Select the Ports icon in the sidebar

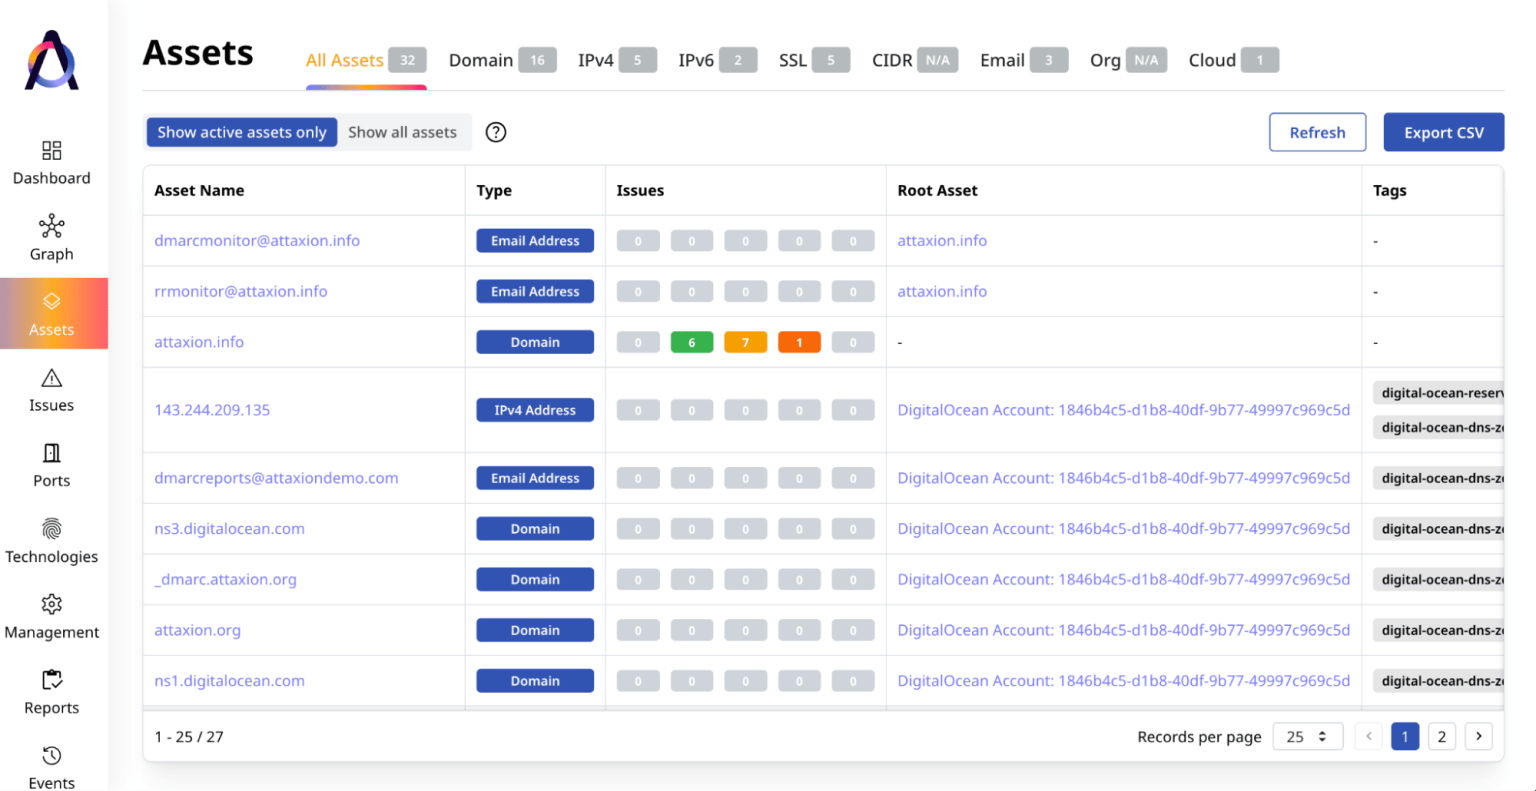point(51,464)
